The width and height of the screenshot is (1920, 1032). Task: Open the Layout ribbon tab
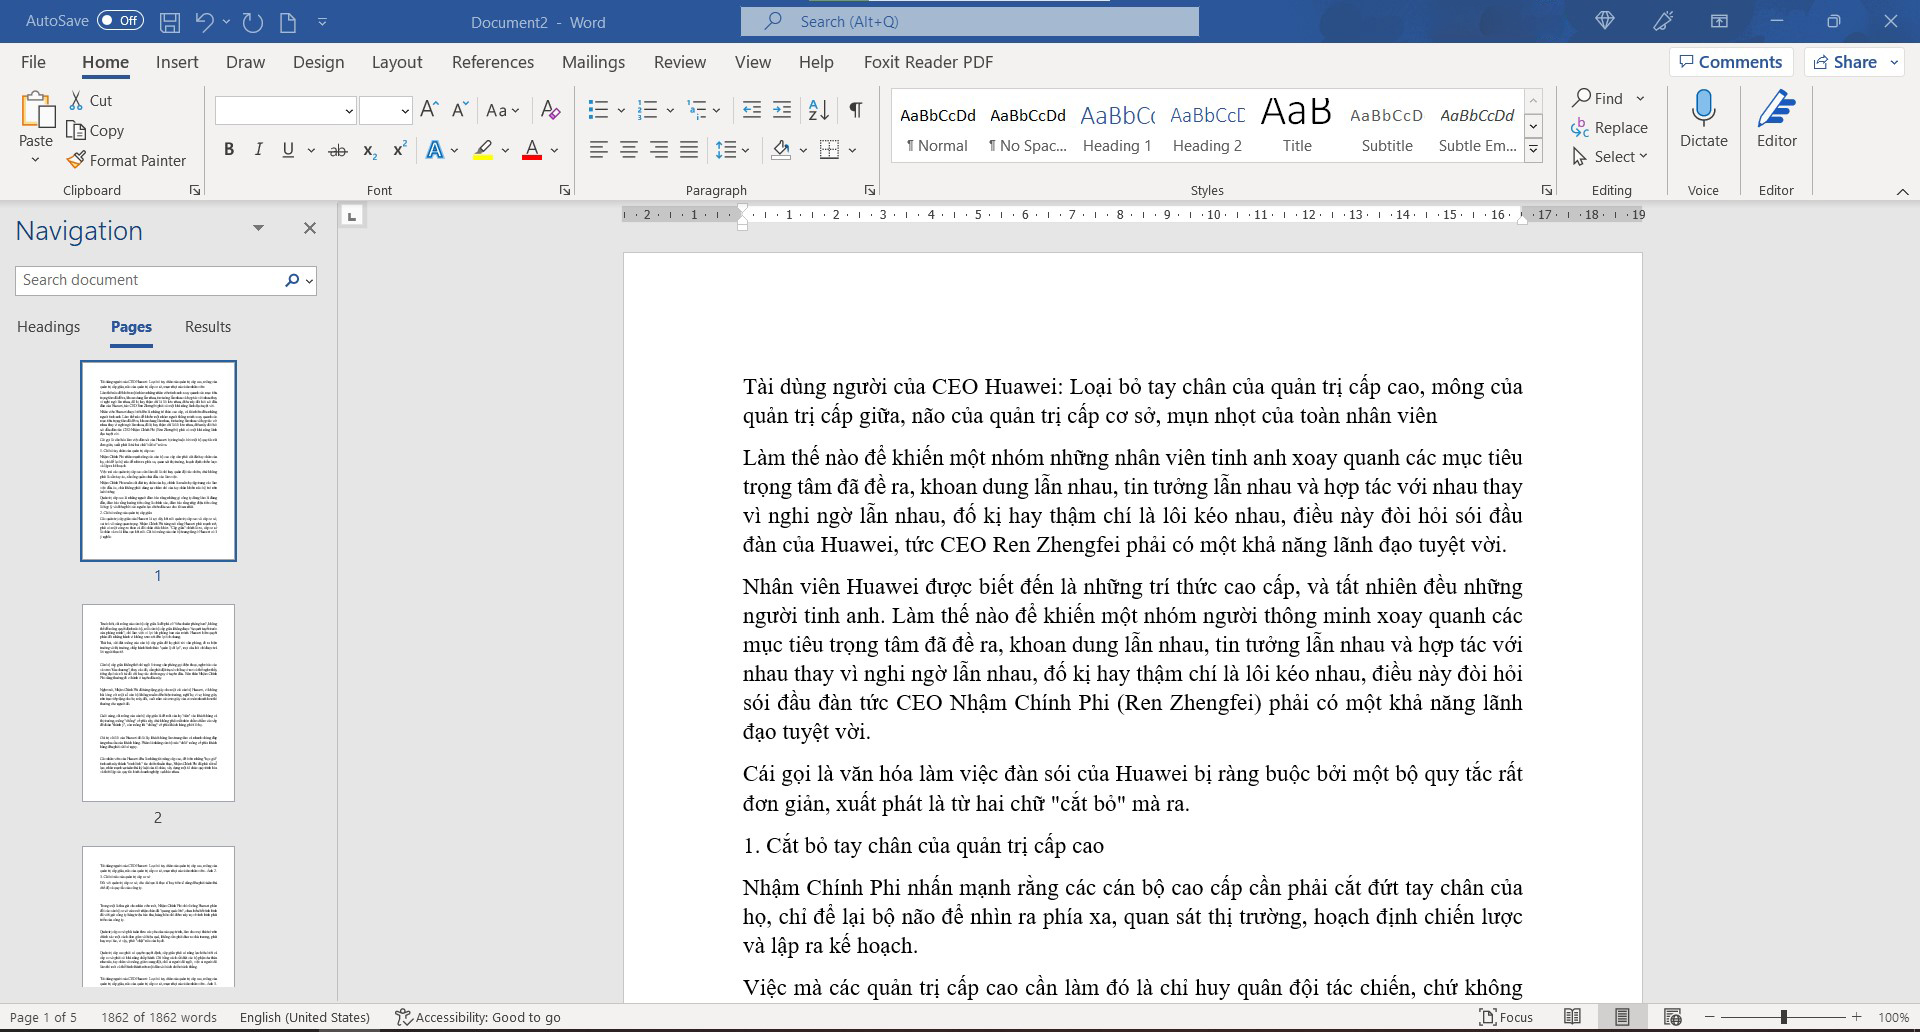click(x=397, y=62)
